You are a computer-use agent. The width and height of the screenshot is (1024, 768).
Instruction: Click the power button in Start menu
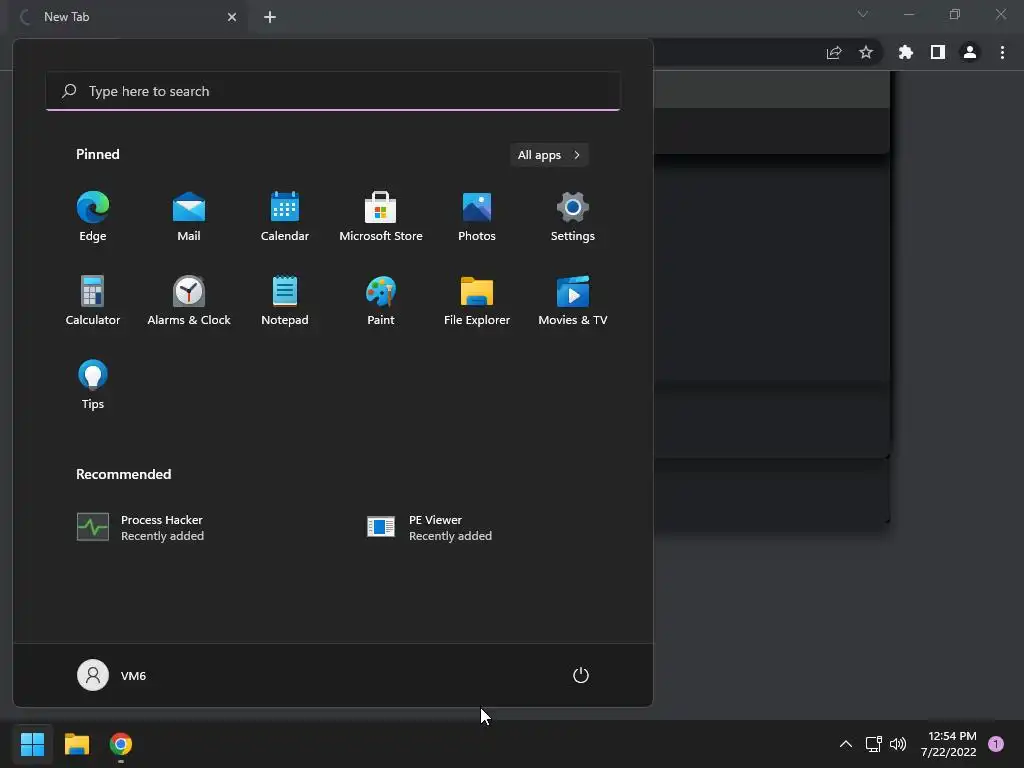(x=581, y=675)
